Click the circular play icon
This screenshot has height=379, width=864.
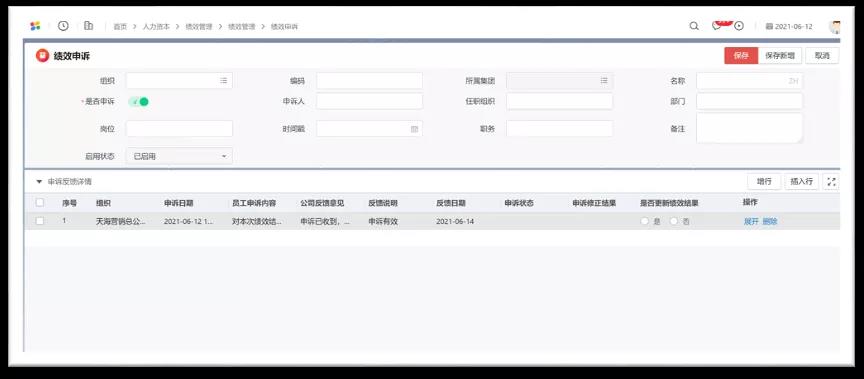click(739, 26)
